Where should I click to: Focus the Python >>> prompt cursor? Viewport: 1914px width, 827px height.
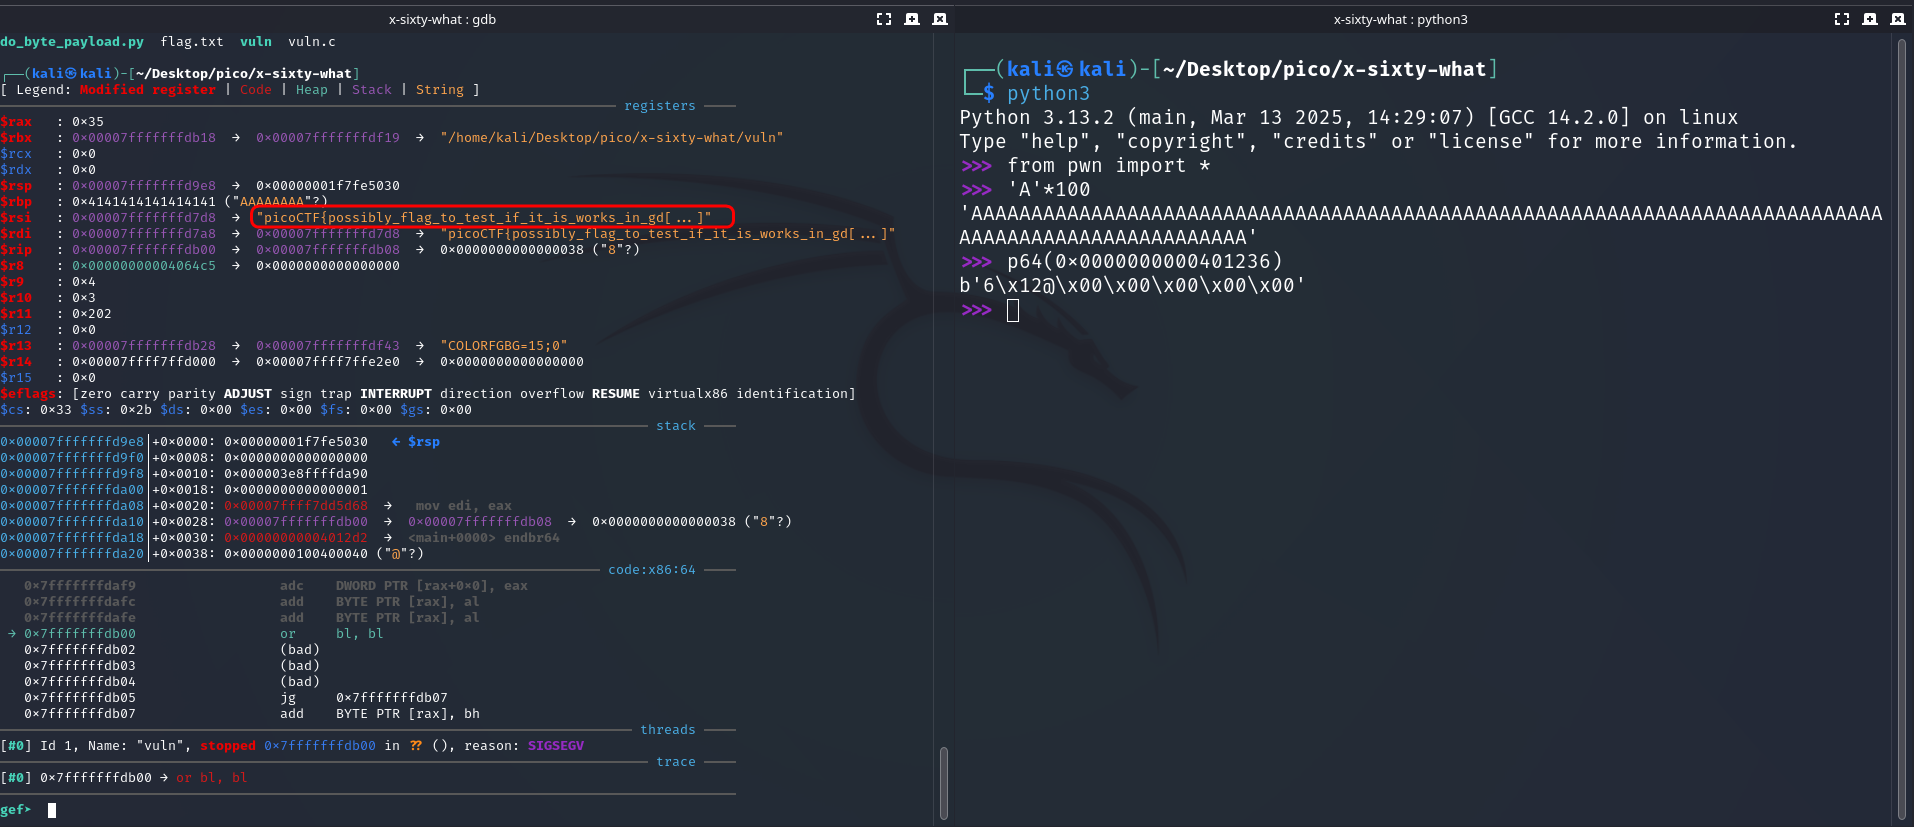tap(1012, 311)
